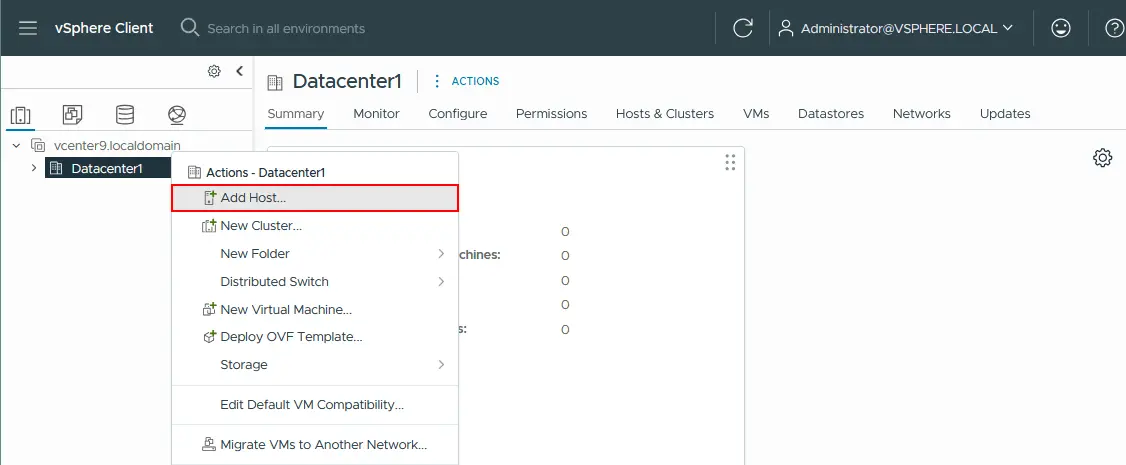The image size is (1126, 465).
Task: Open the hamburger main menu
Action: [x=27, y=28]
